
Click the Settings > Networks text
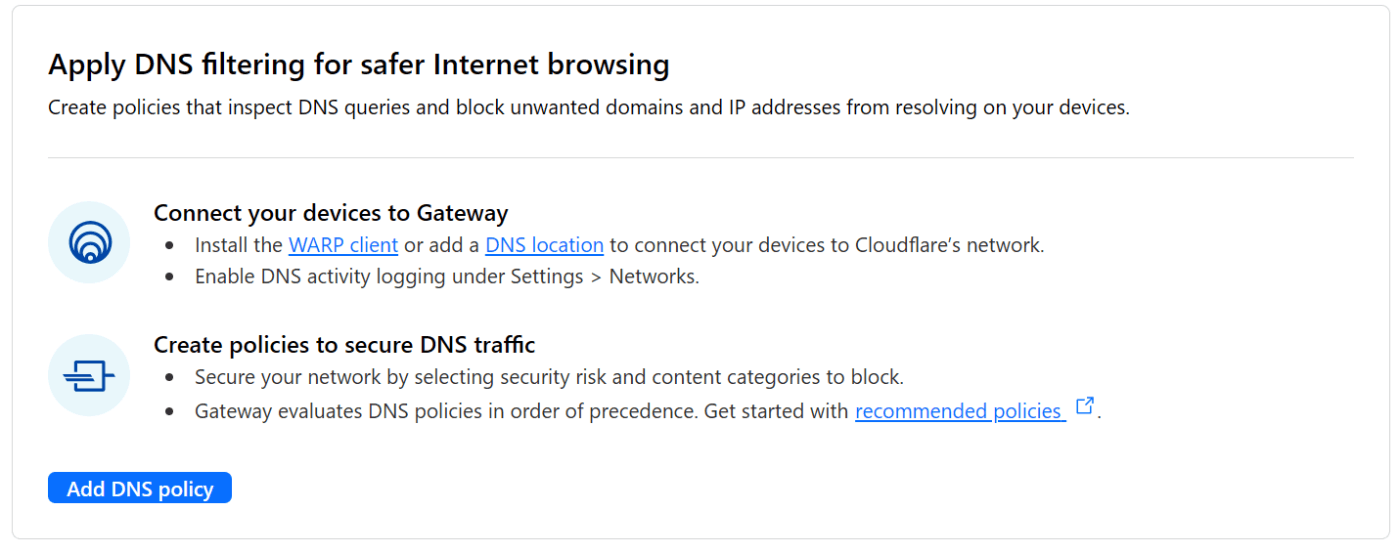(610, 277)
